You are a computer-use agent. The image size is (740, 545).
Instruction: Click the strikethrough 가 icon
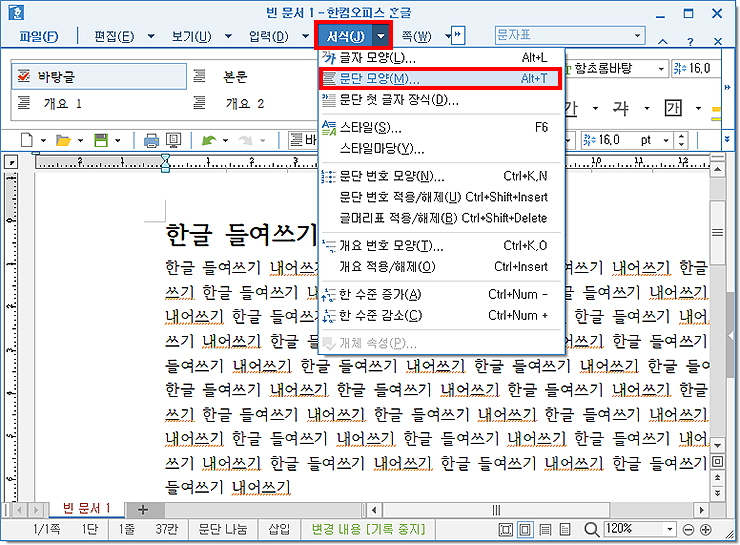pos(620,109)
